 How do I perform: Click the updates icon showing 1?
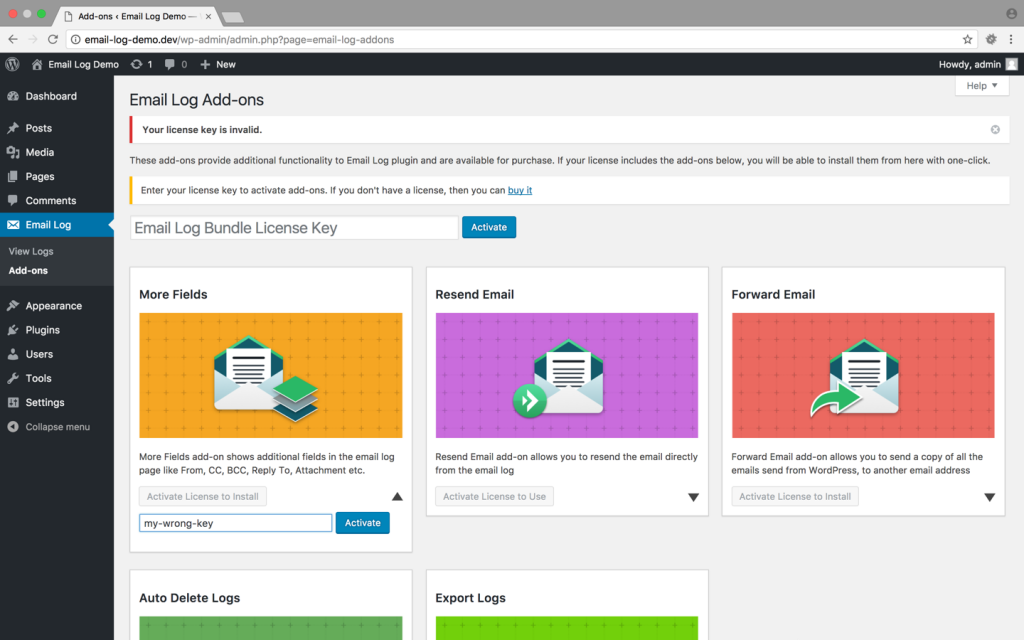click(x=141, y=64)
